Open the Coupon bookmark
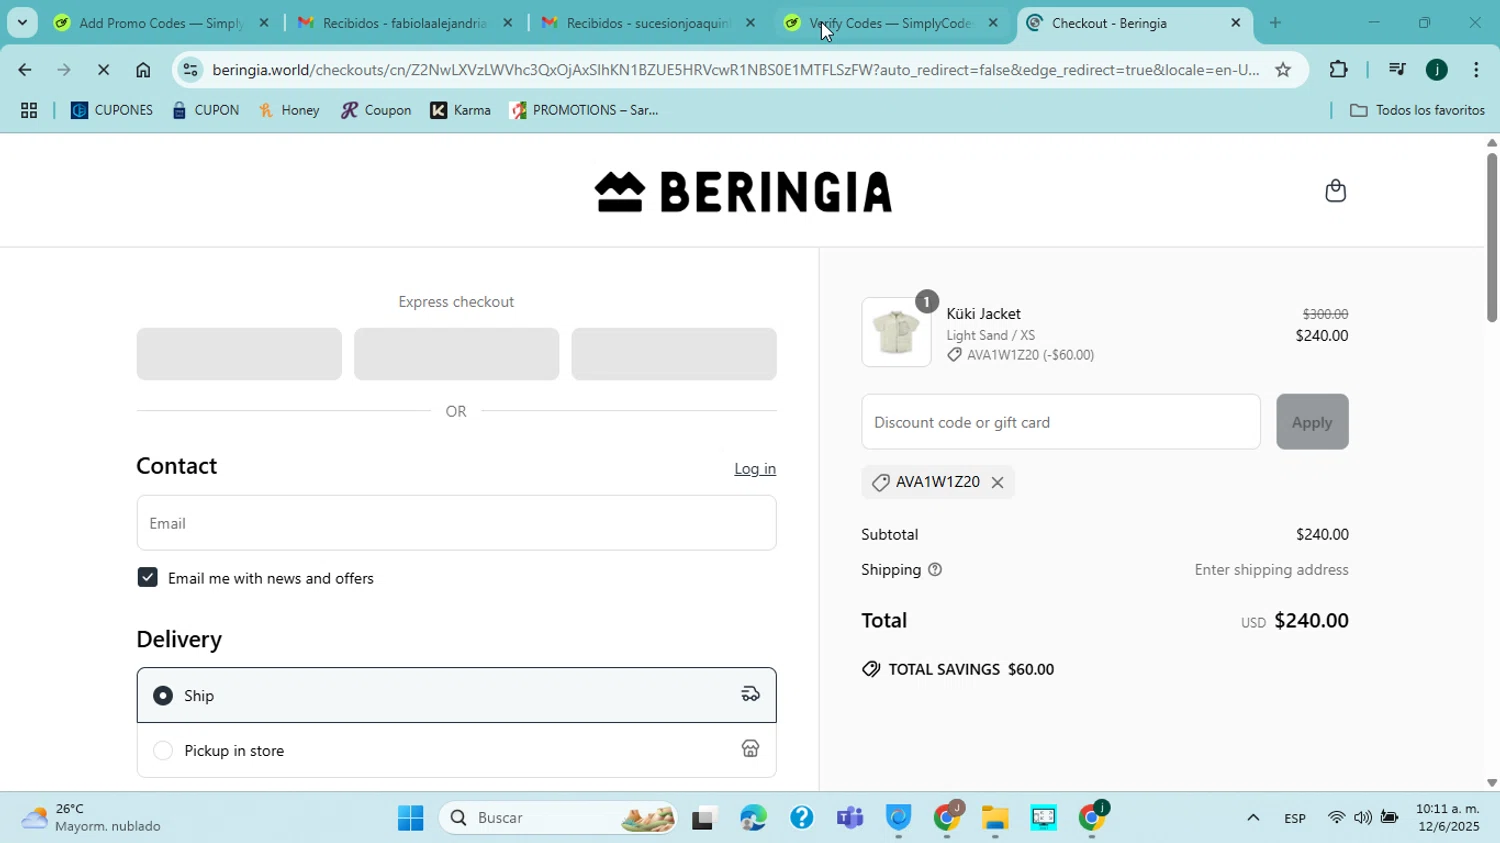Screen dimensions: 1500x843 tap(376, 111)
